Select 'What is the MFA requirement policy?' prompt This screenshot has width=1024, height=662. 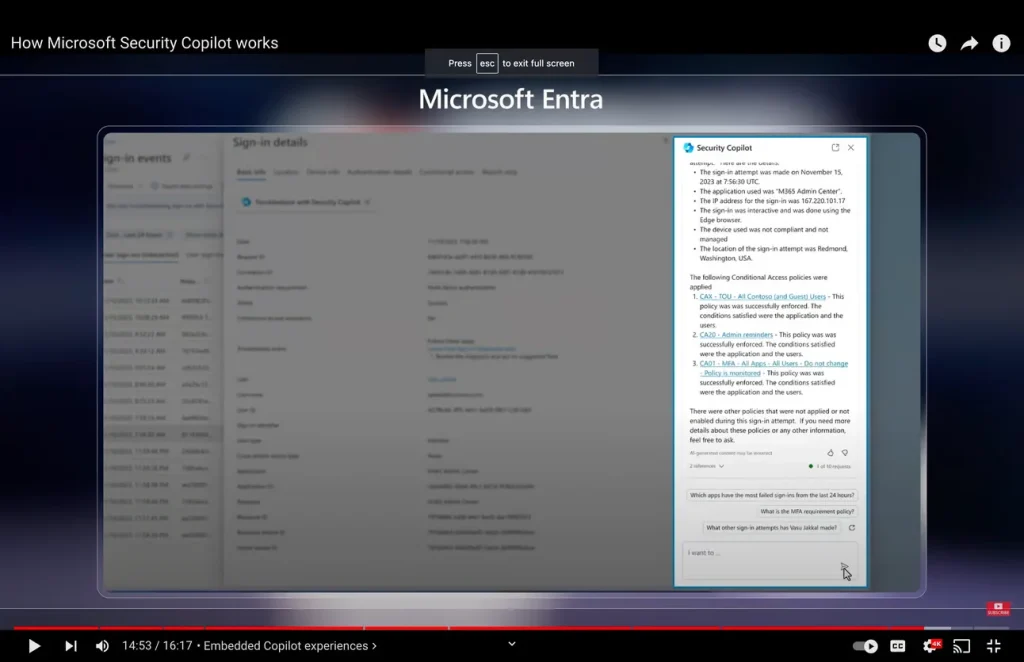point(807,511)
